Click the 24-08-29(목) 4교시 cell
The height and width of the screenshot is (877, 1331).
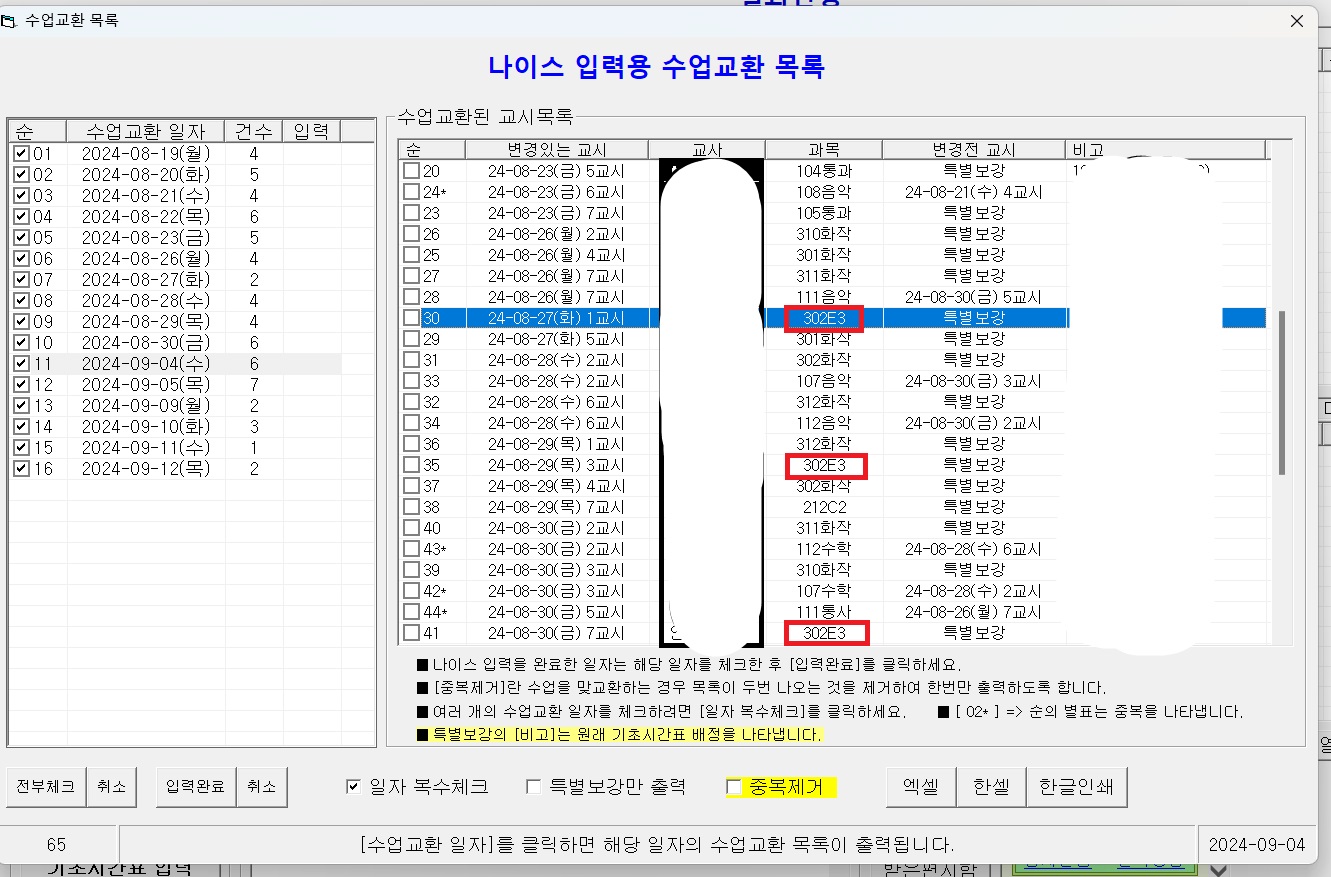point(556,486)
